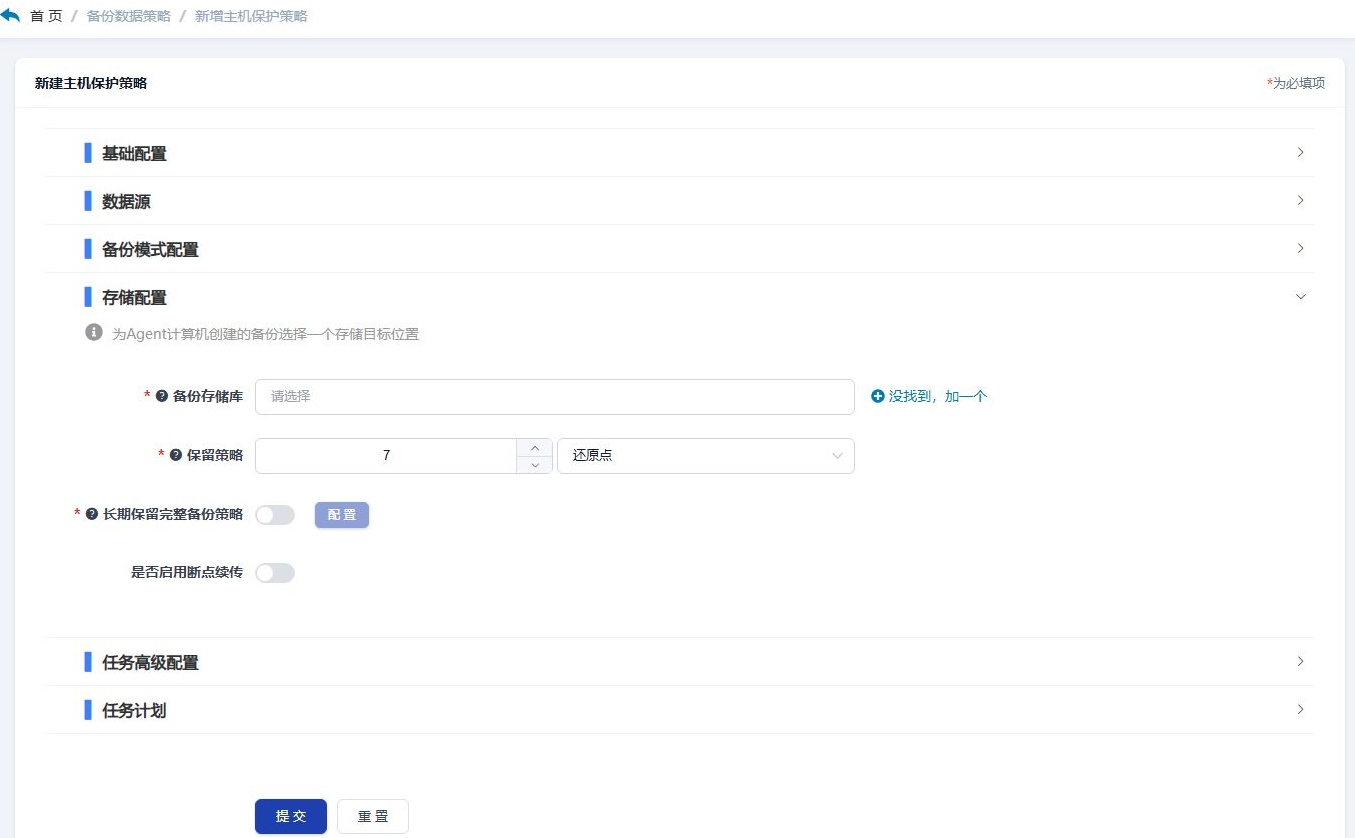Increase 保留策略 value with up arrow
Image resolution: width=1355 pixels, height=838 pixels.
pyautogui.click(x=535, y=447)
